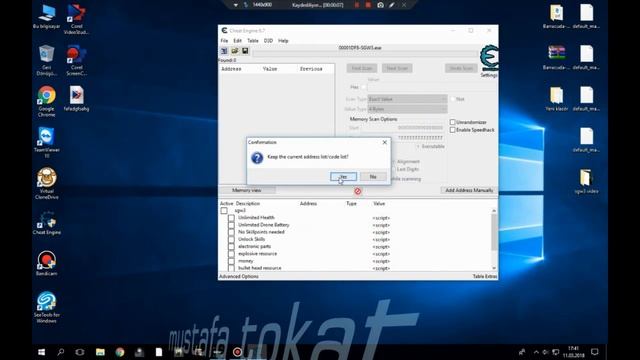Select the Unlimited Health row value script
This screenshot has width=640, height=360.
click(381, 218)
